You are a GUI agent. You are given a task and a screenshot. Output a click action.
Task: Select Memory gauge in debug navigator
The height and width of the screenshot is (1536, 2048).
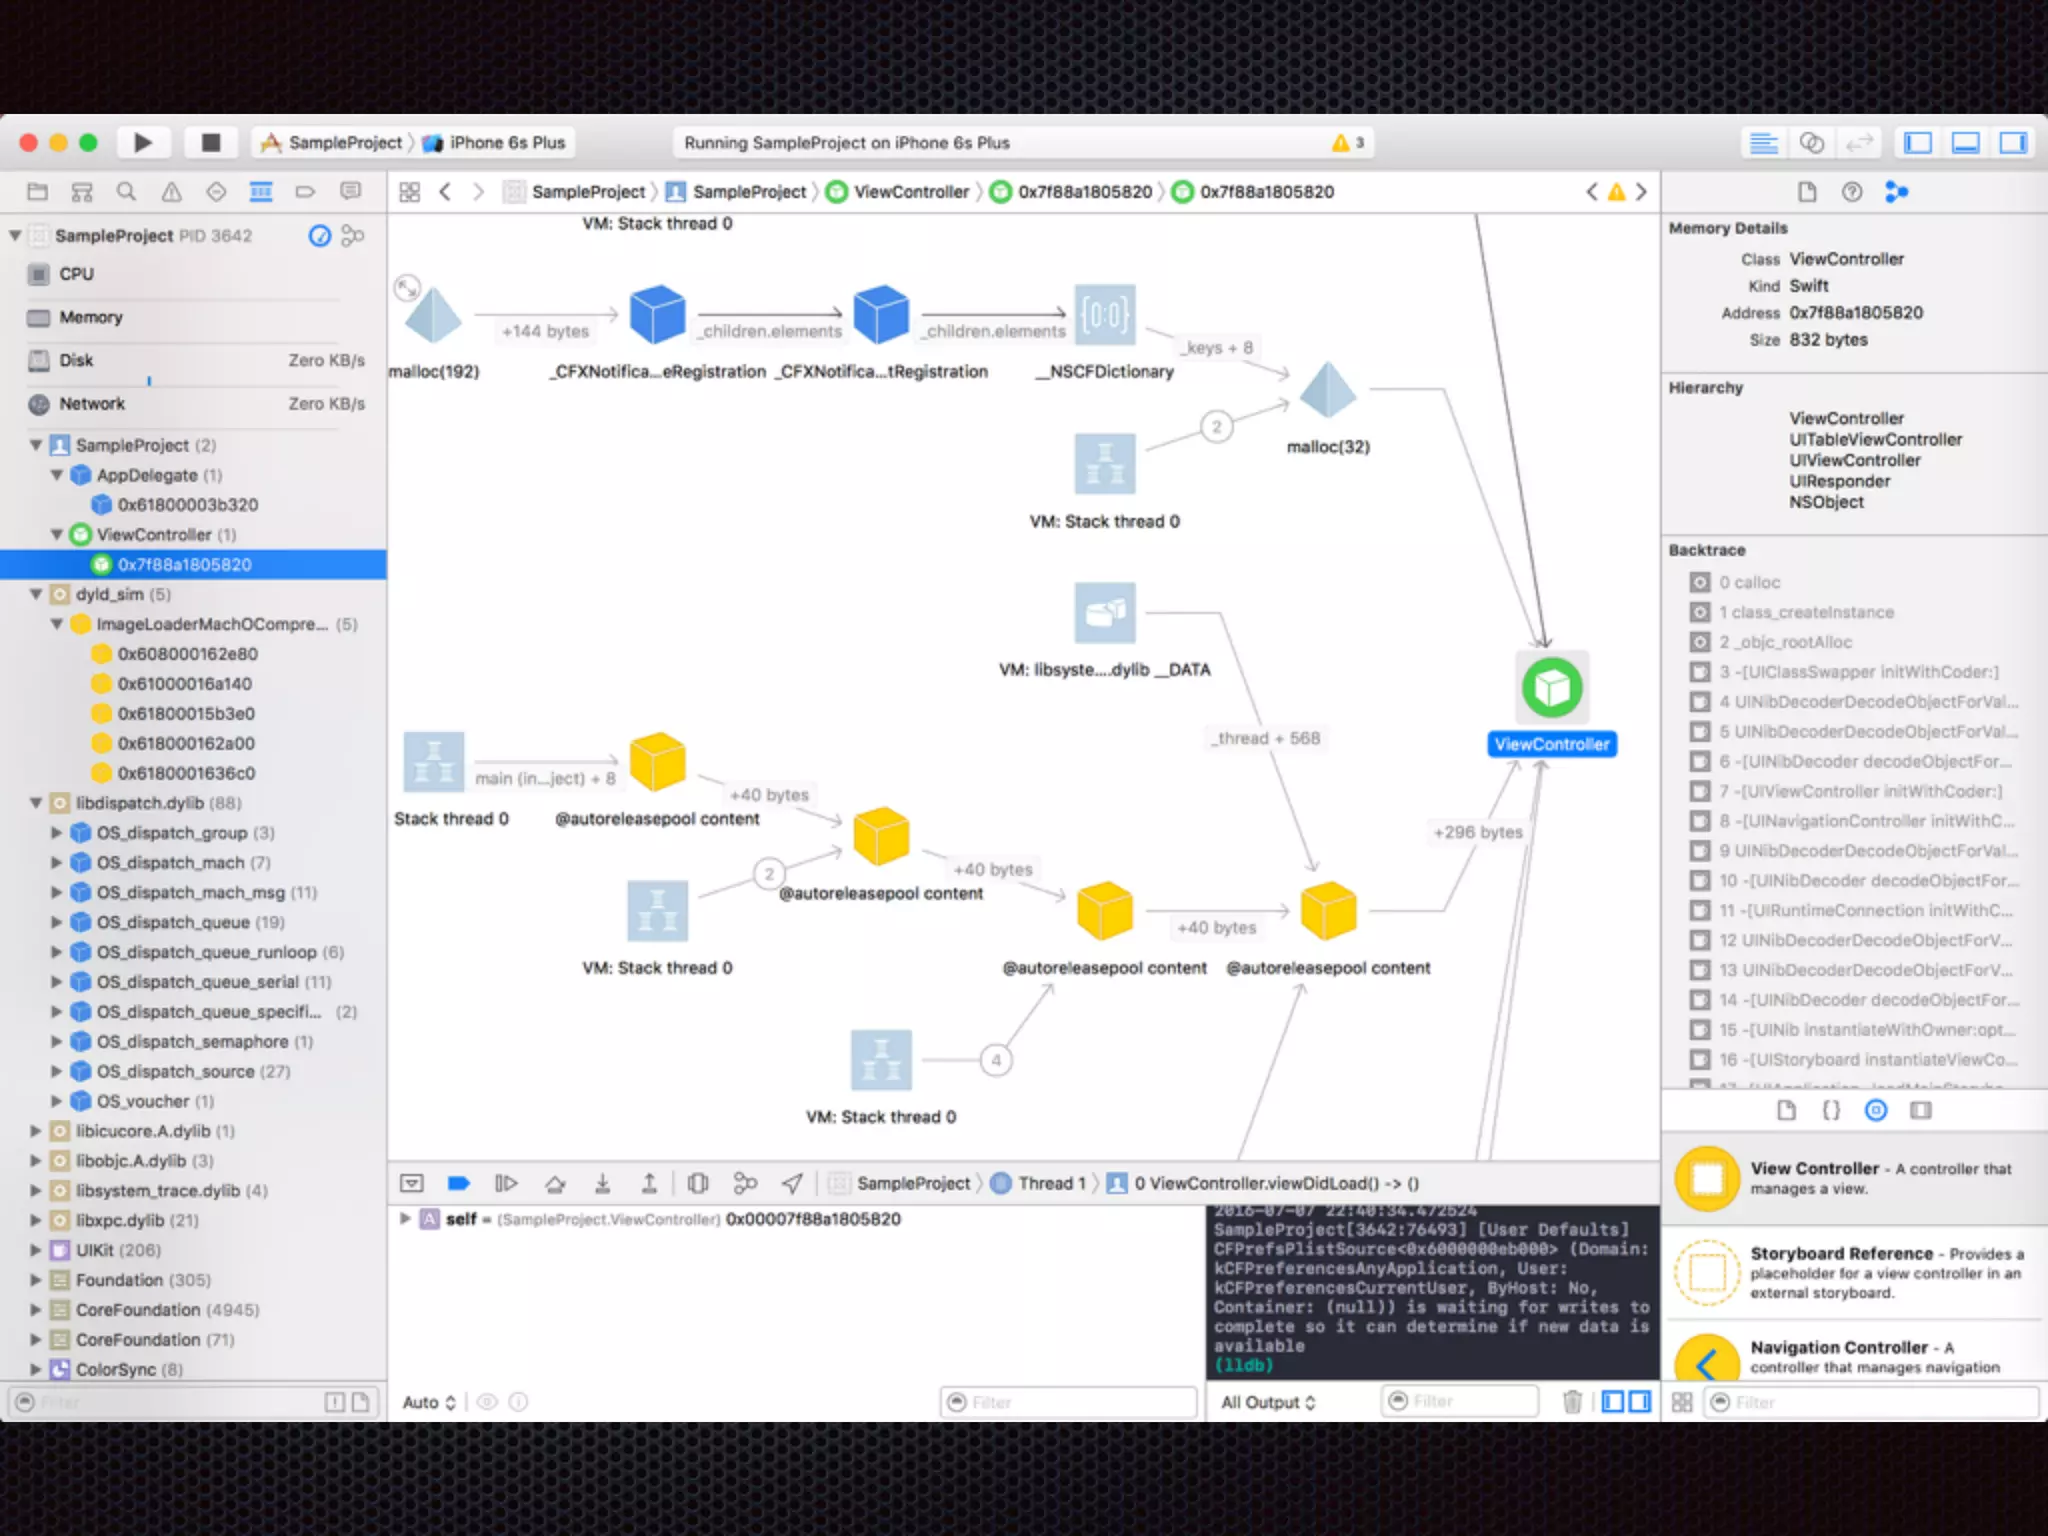click(90, 317)
